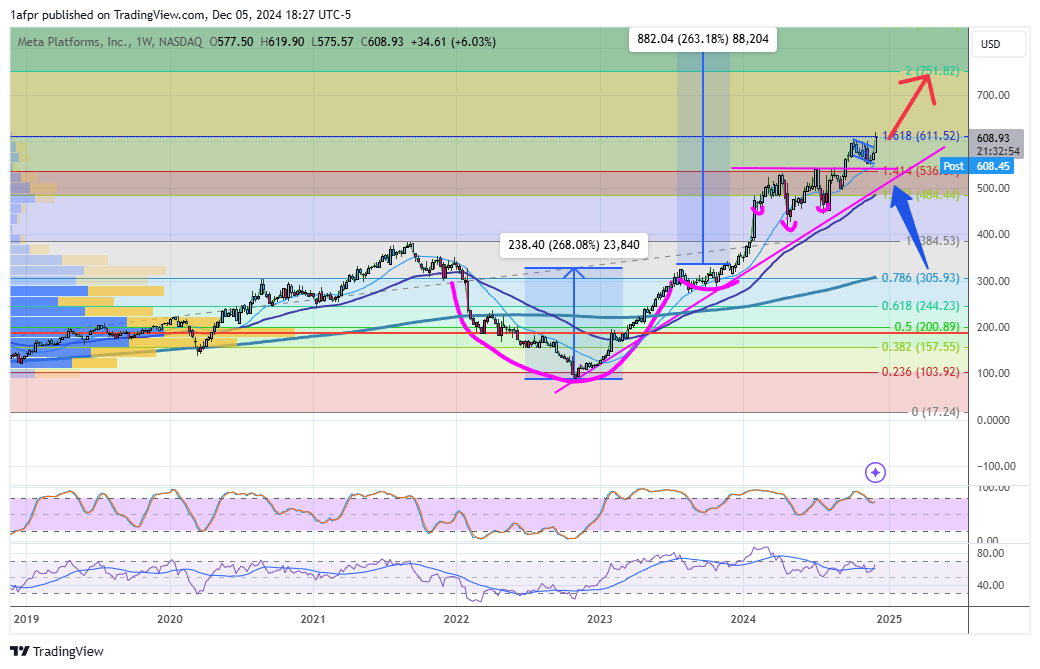This screenshot has width=1040, height=669.
Task: Click the 2024 label on time axis
Action: coord(743,619)
